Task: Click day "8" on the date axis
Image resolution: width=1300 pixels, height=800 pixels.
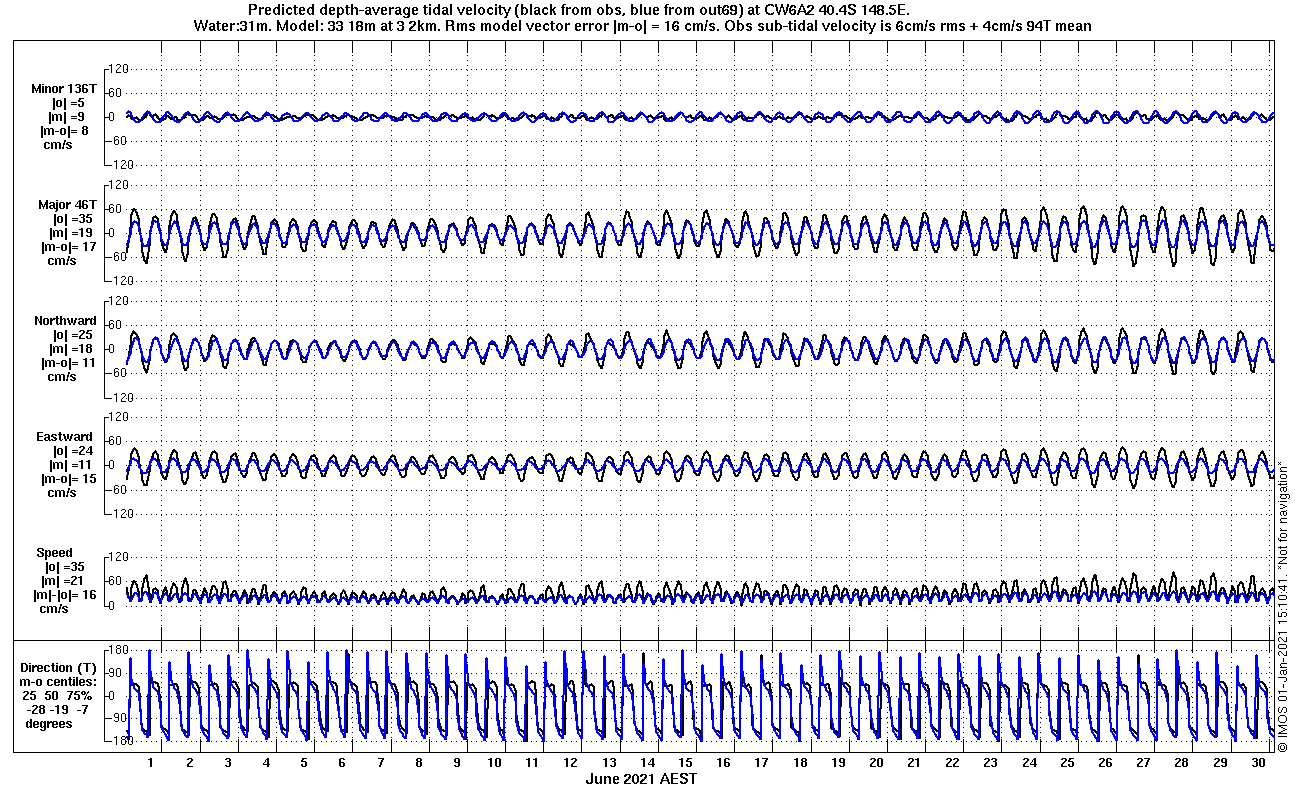Action: click(419, 762)
